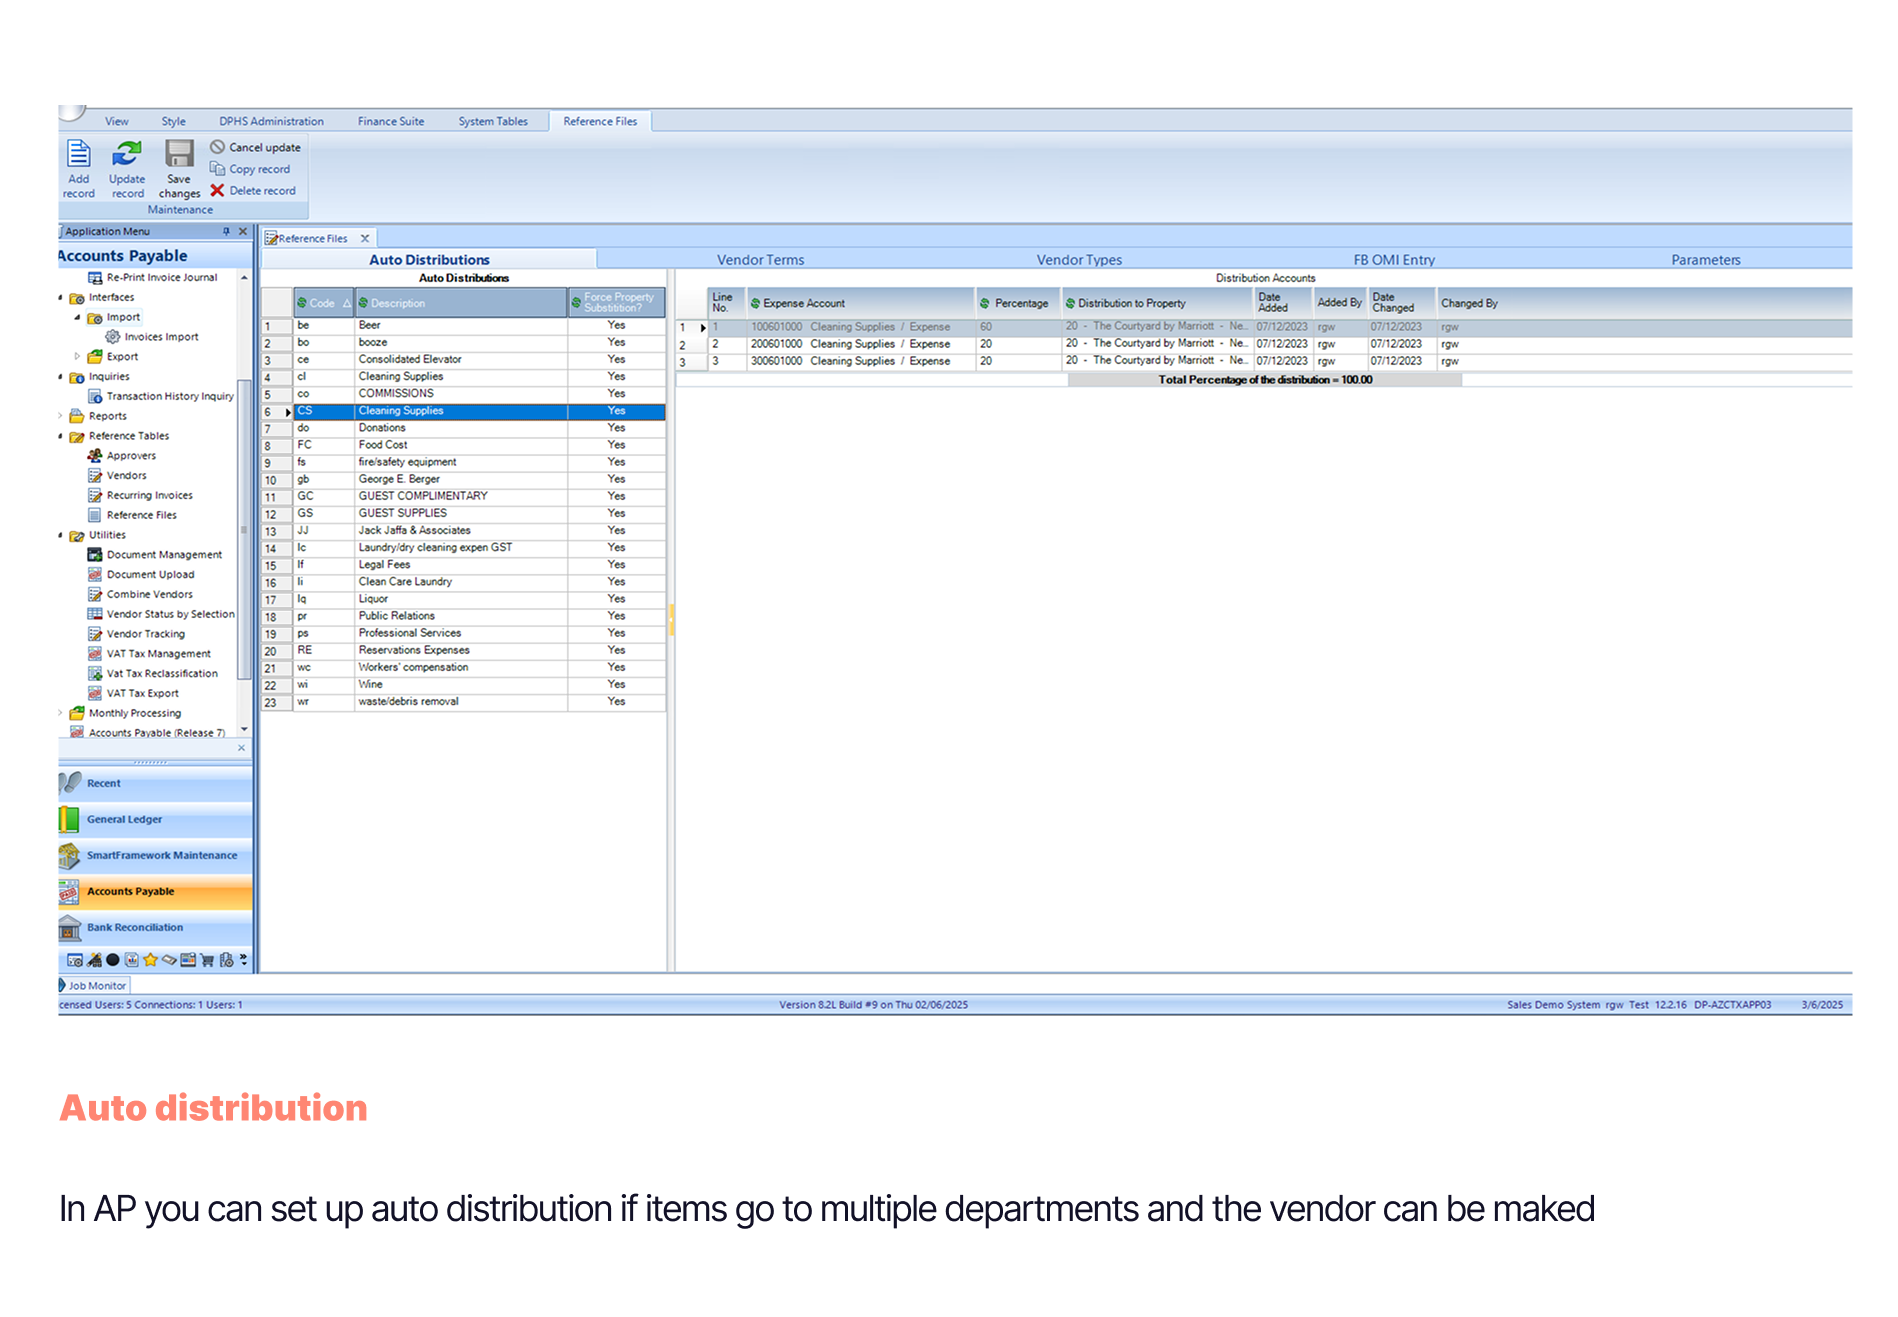Switch to Vendor Types tab
Viewport: 1898px width, 1317px height.
(1079, 259)
